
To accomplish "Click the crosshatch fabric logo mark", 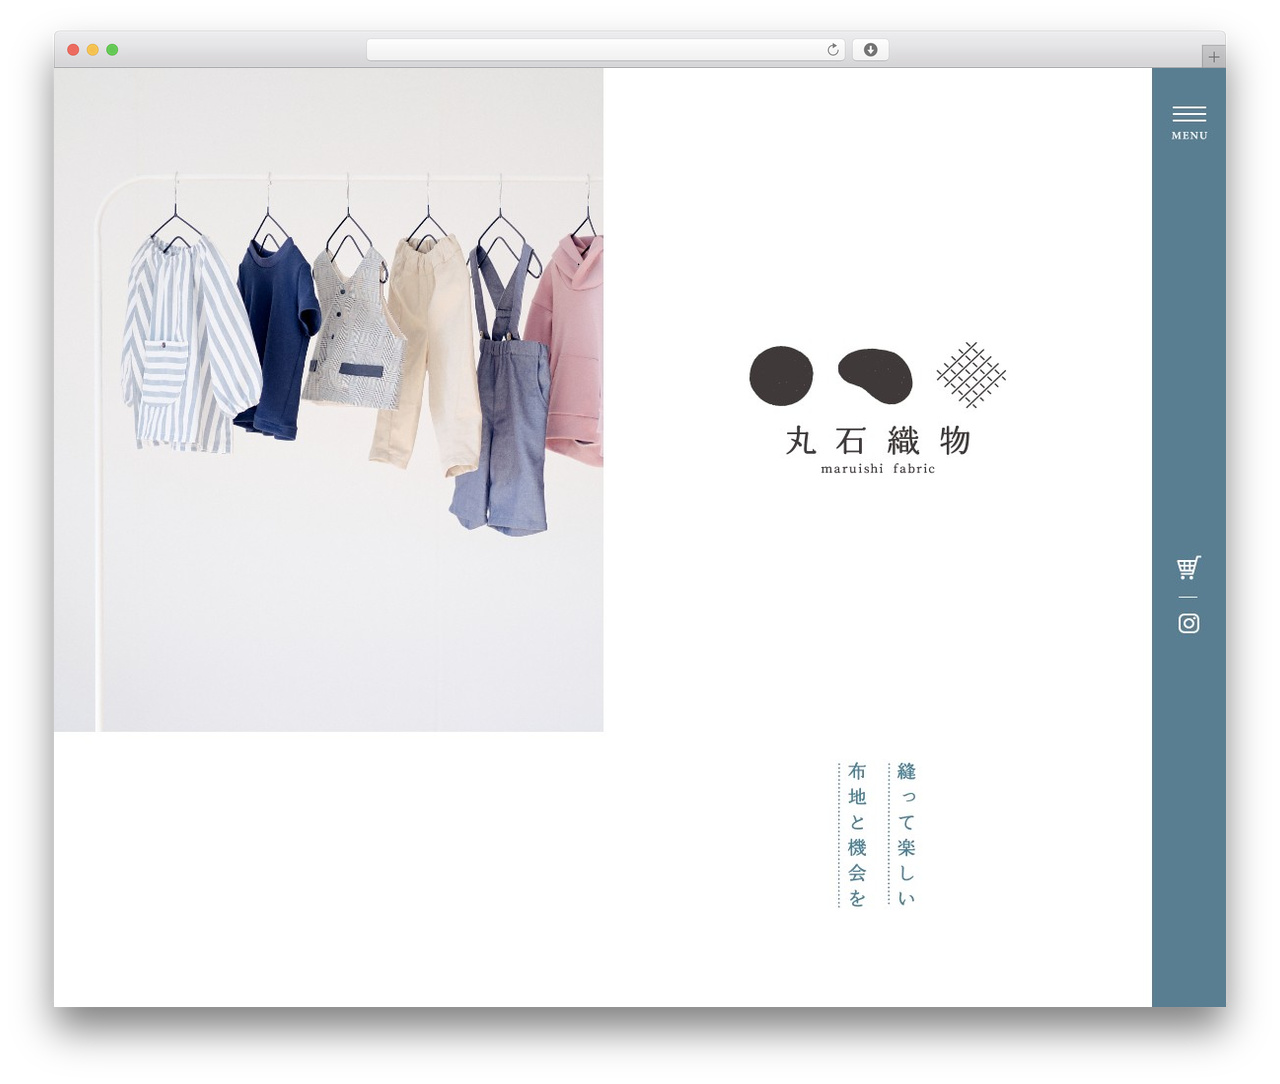I will (x=971, y=375).
